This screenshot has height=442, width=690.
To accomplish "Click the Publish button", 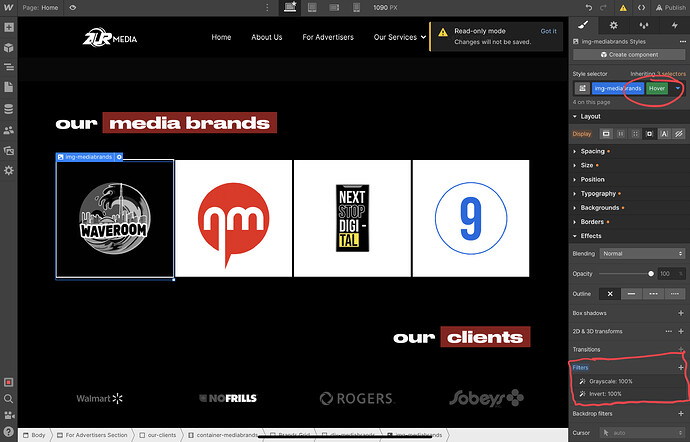I will [671, 7].
